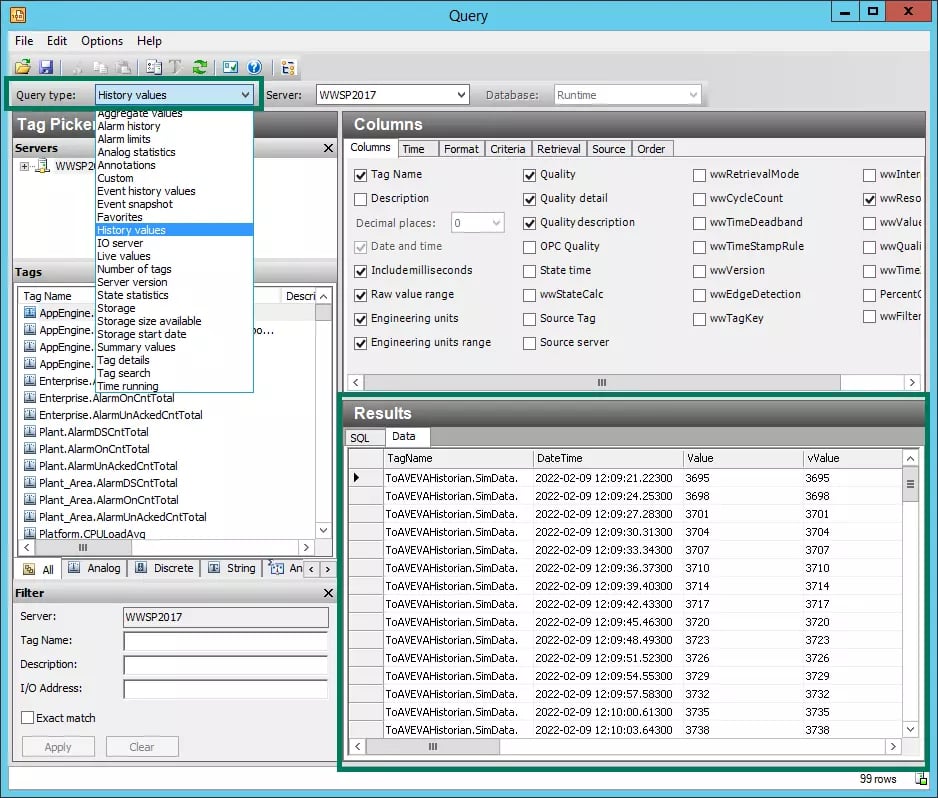This screenshot has width=938, height=798.
Task: Switch to the SQL tab in Results
Action: click(x=363, y=437)
